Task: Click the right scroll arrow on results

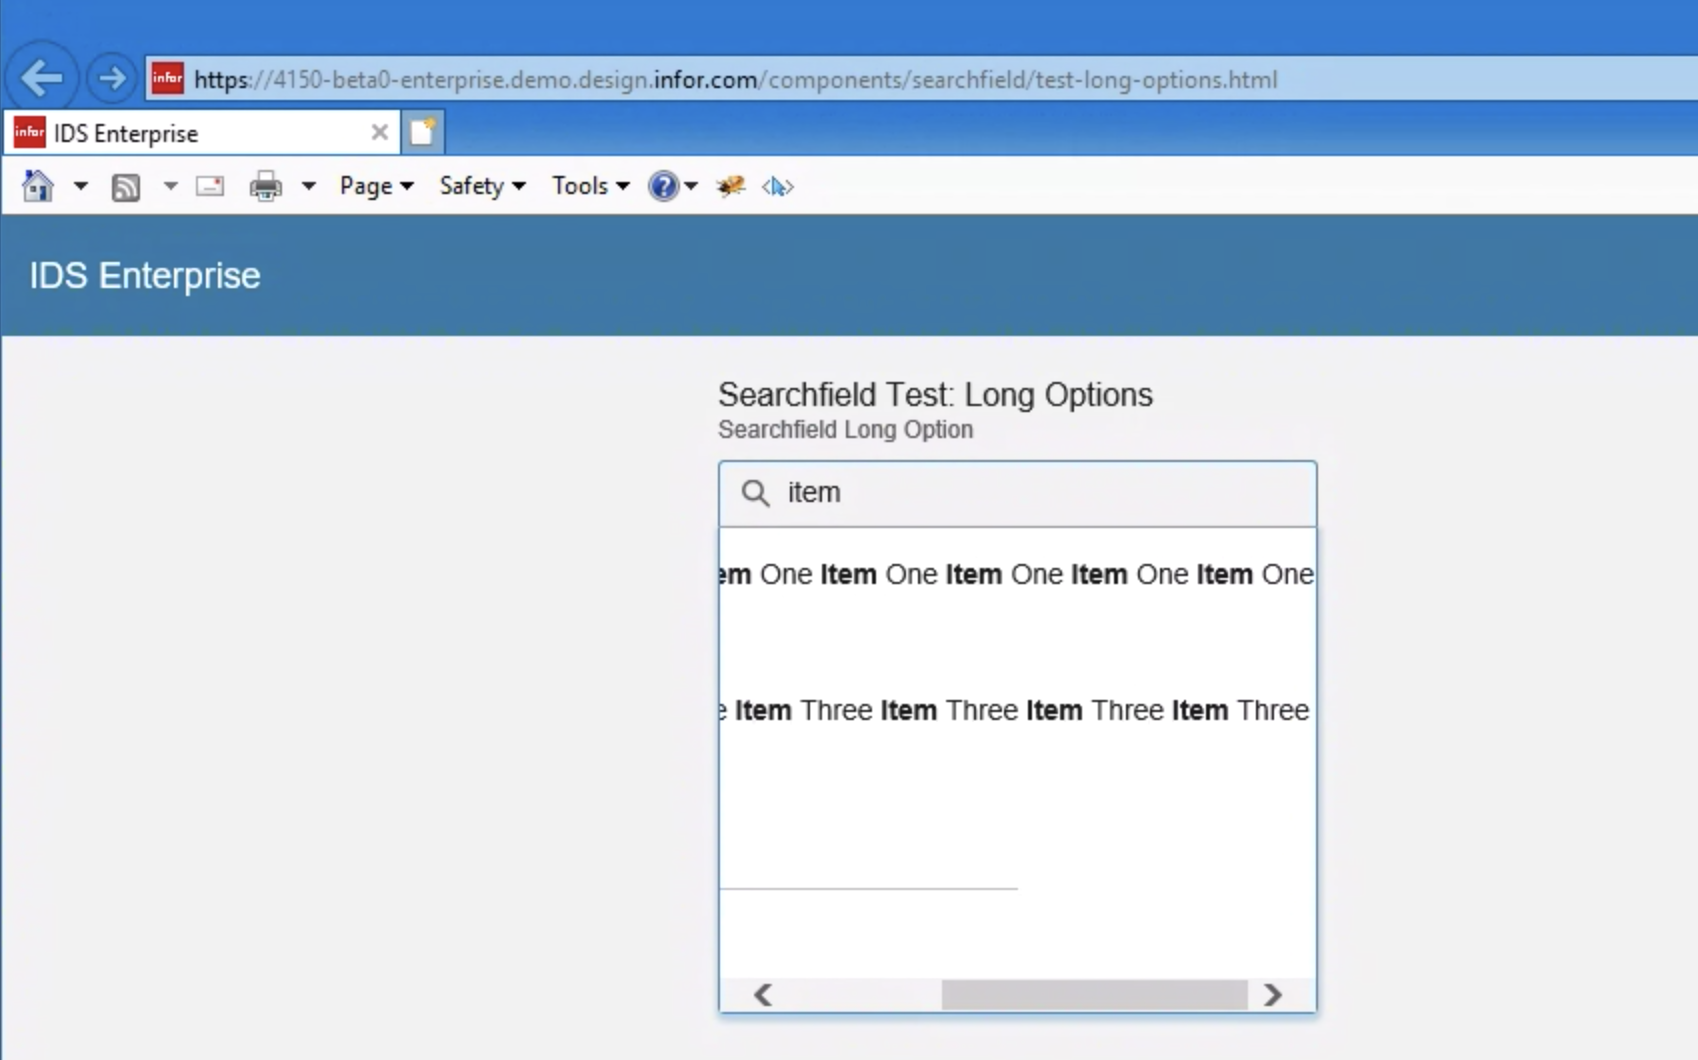Action: click(x=1273, y=995)
